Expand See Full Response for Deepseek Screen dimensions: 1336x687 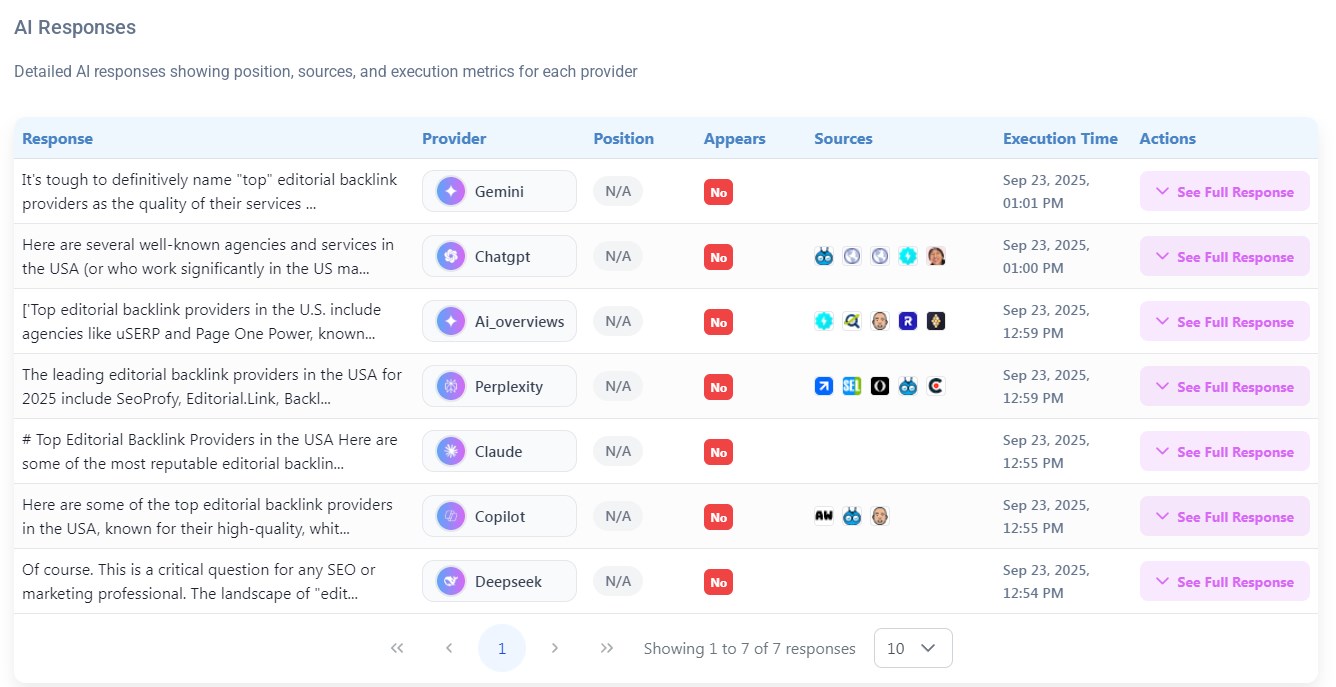click(1225, 581)
